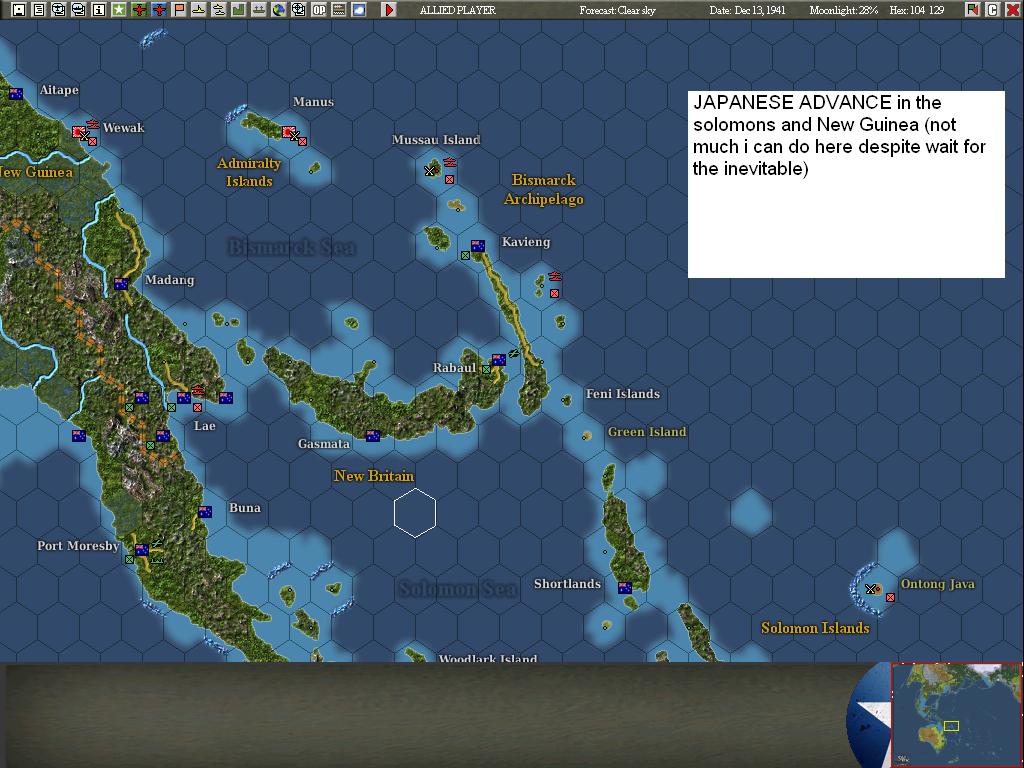Screen dimensions: 1024x768
Task: Click the 'Admiralty Islands' map label
Action: tap(249, 172)
